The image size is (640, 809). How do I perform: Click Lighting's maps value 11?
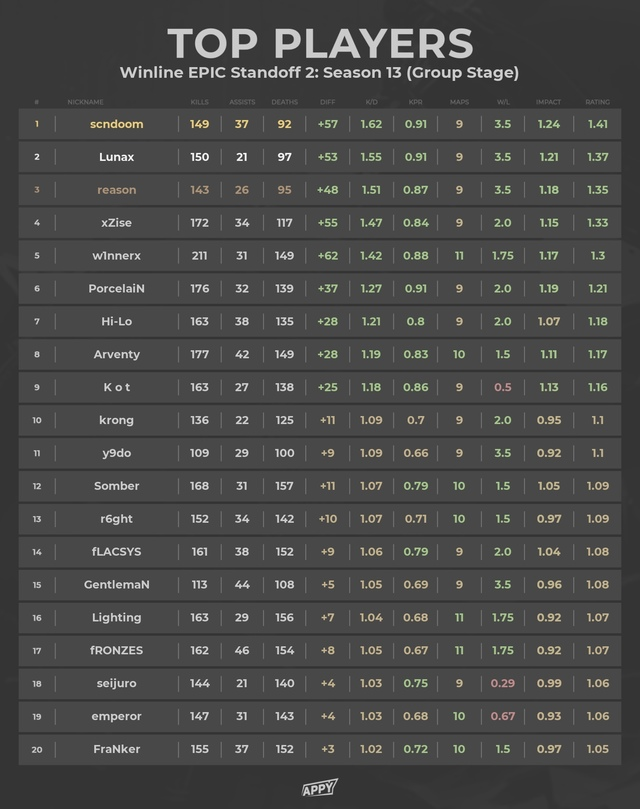pyautogui.click(x=459, y=618)
